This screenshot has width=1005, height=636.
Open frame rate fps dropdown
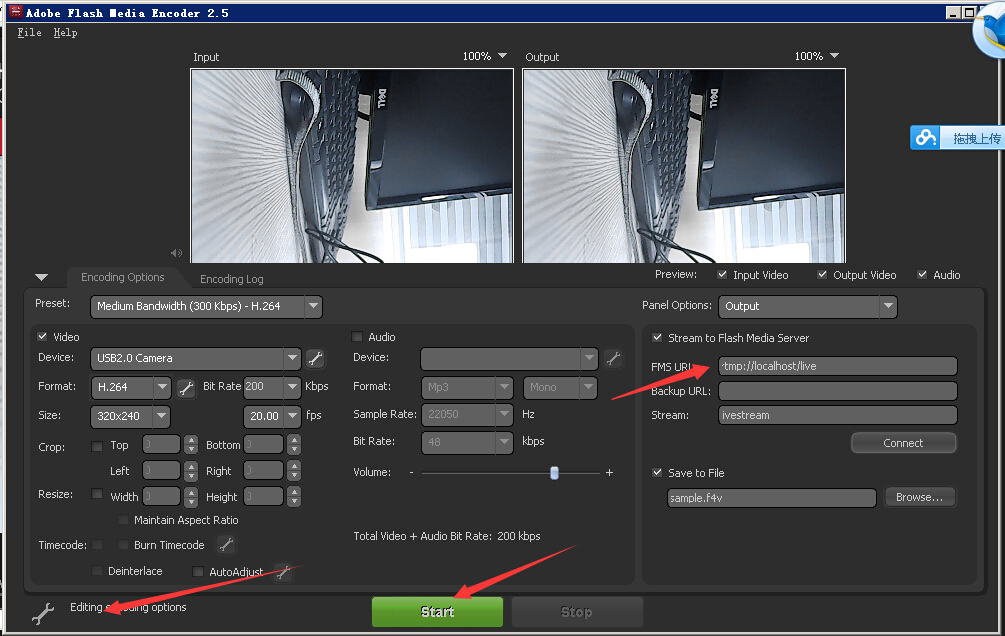coord(272,416)
